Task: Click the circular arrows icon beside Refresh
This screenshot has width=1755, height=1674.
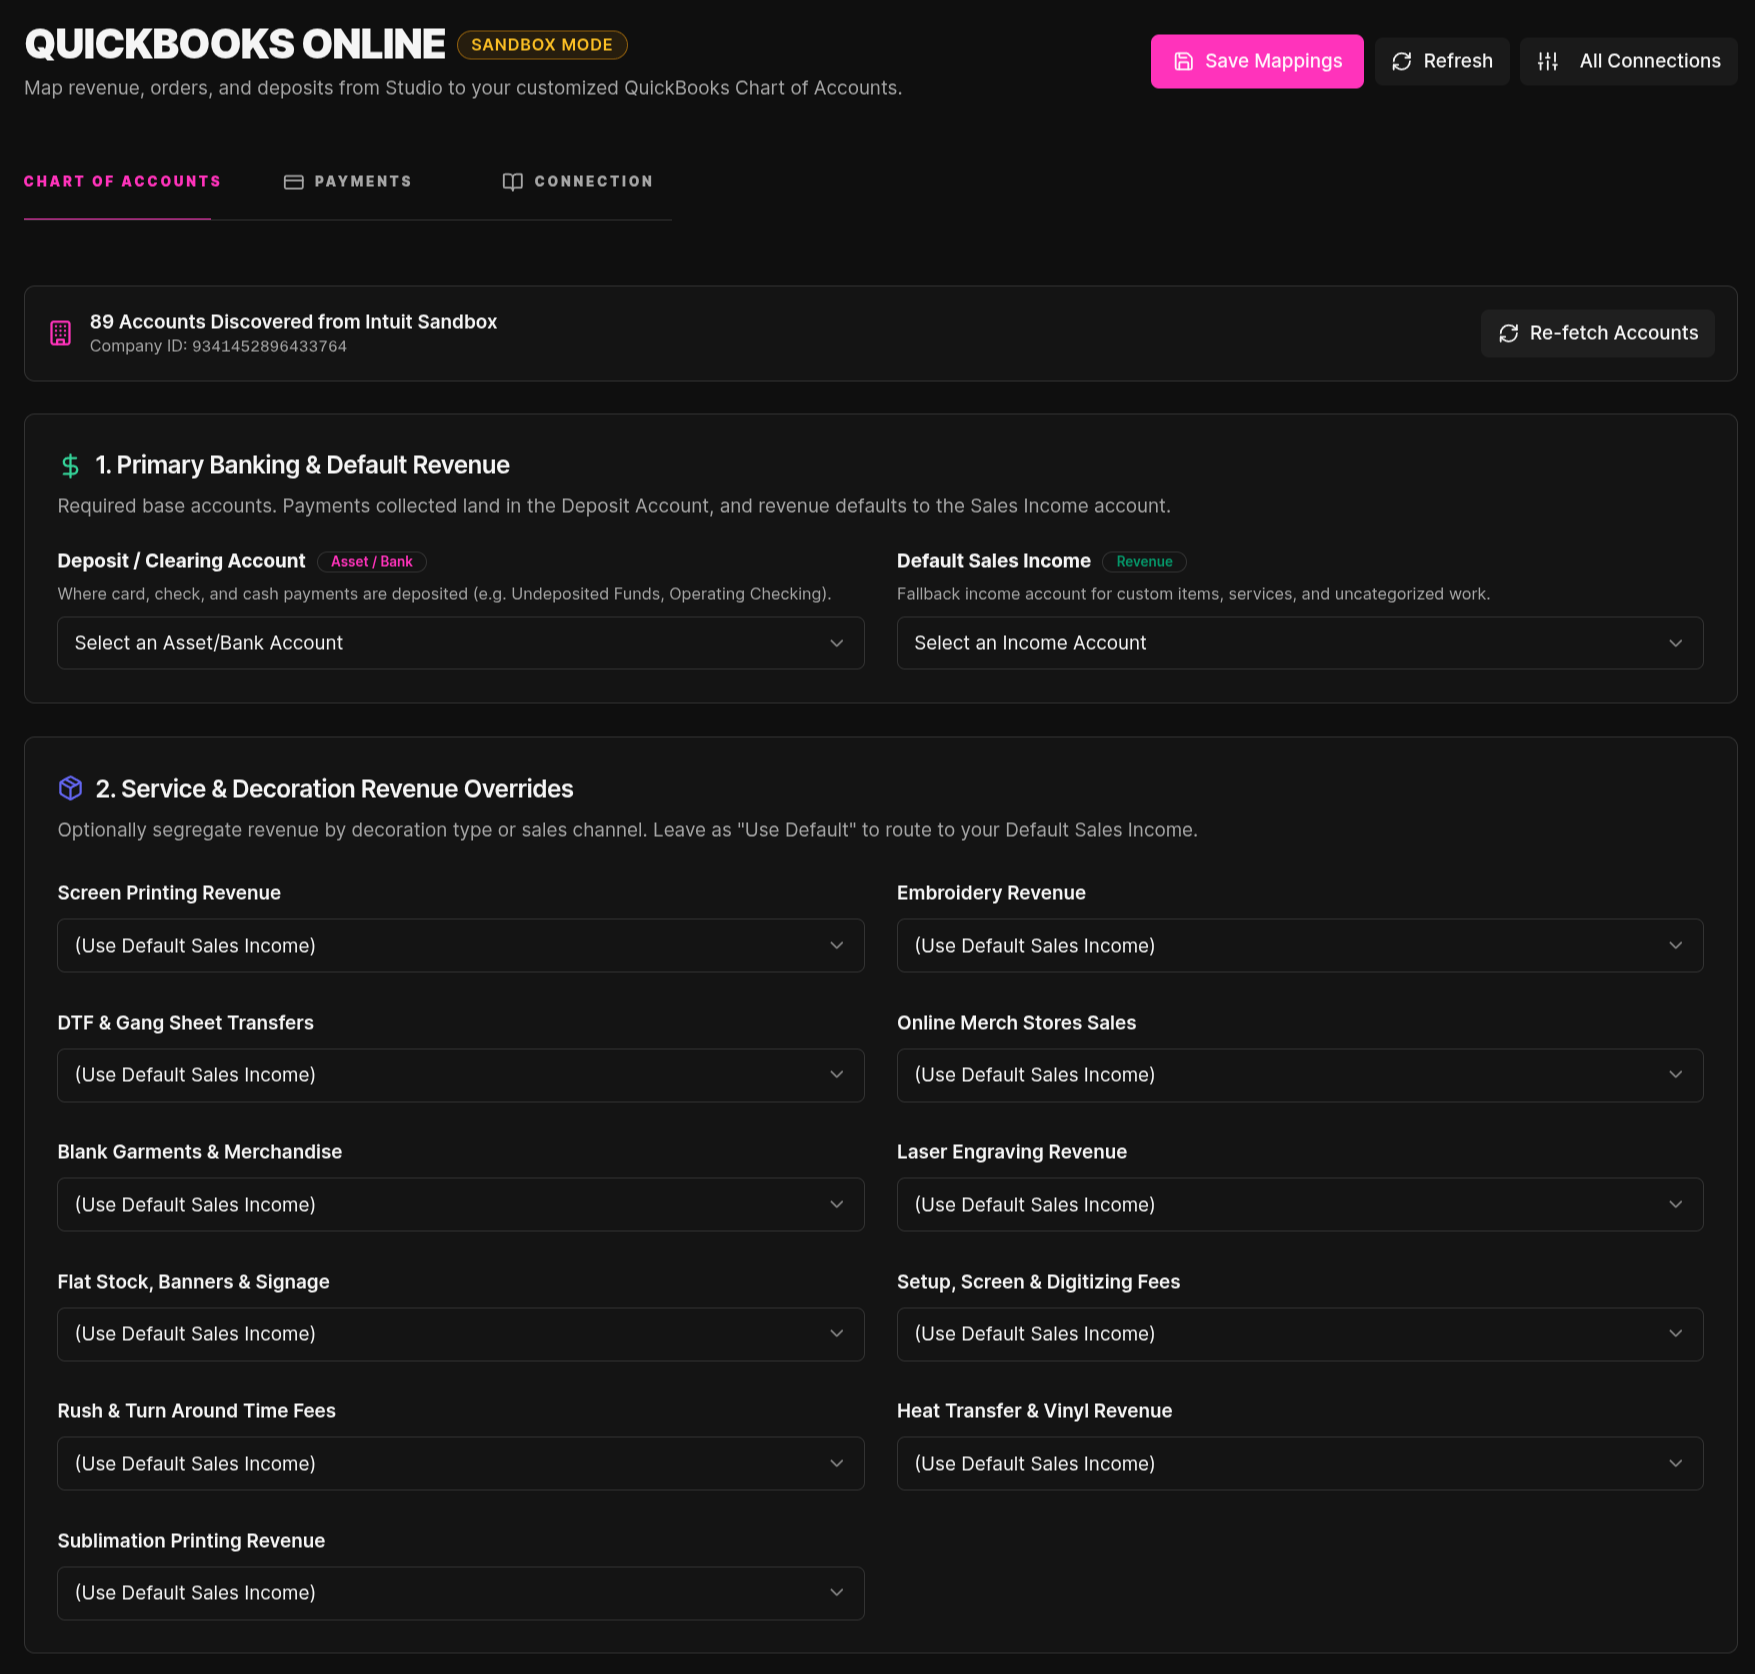Action: (1401, 61)
